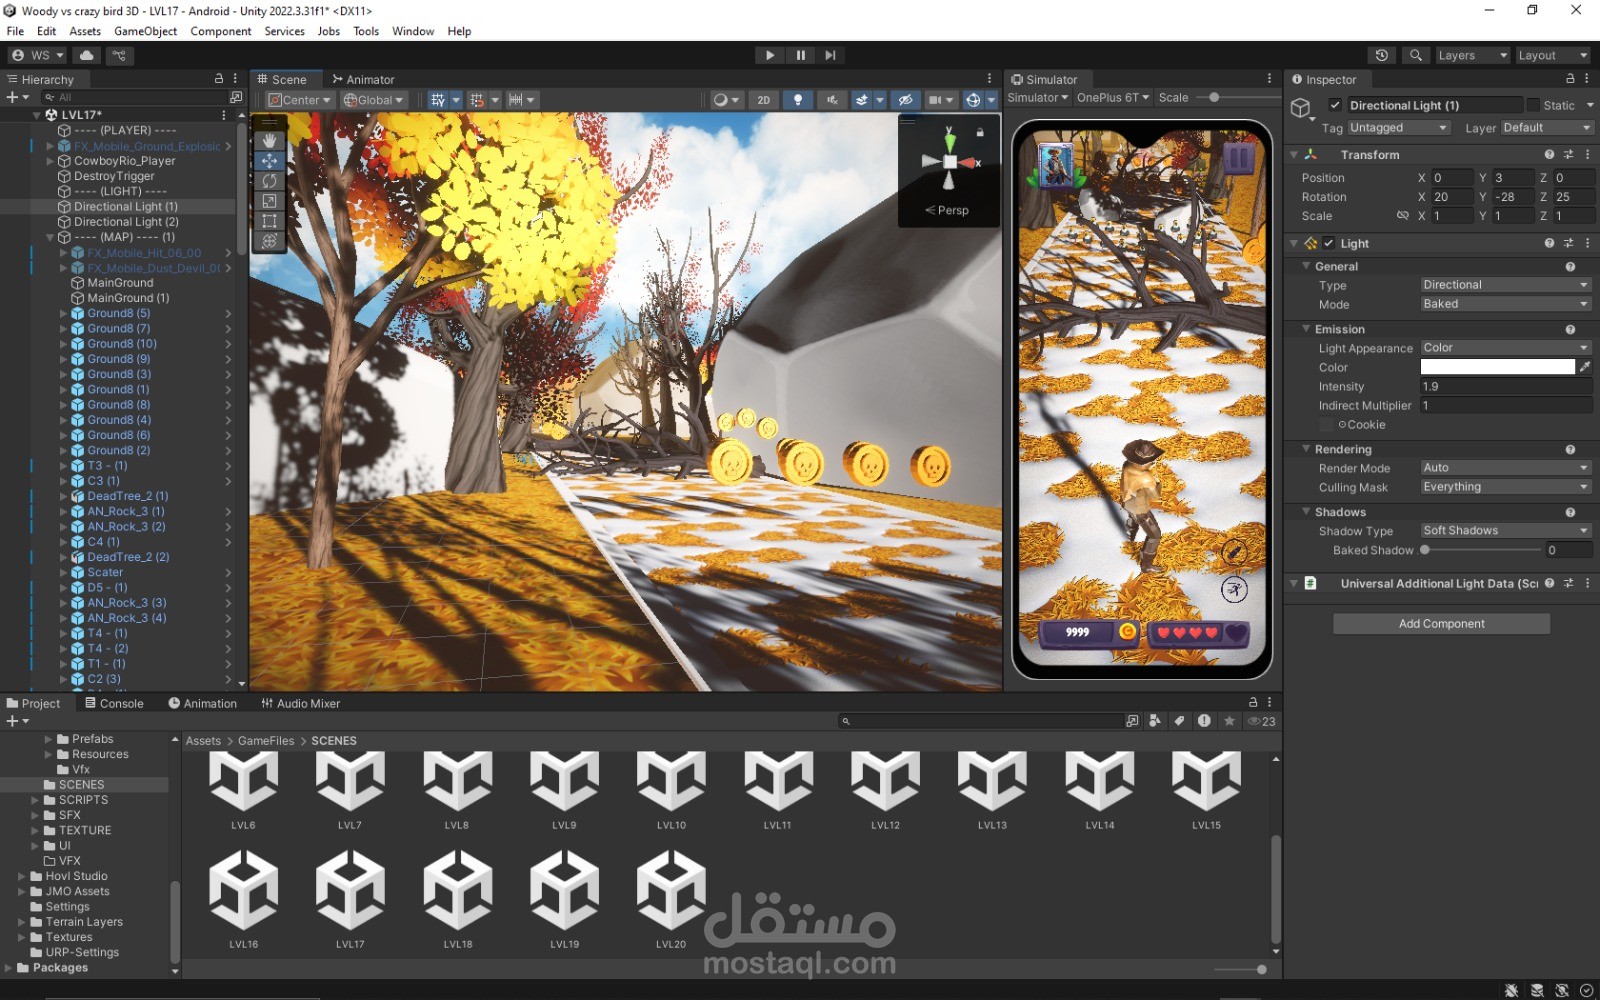Toggle the orientation gizmo lock icon

981,131
